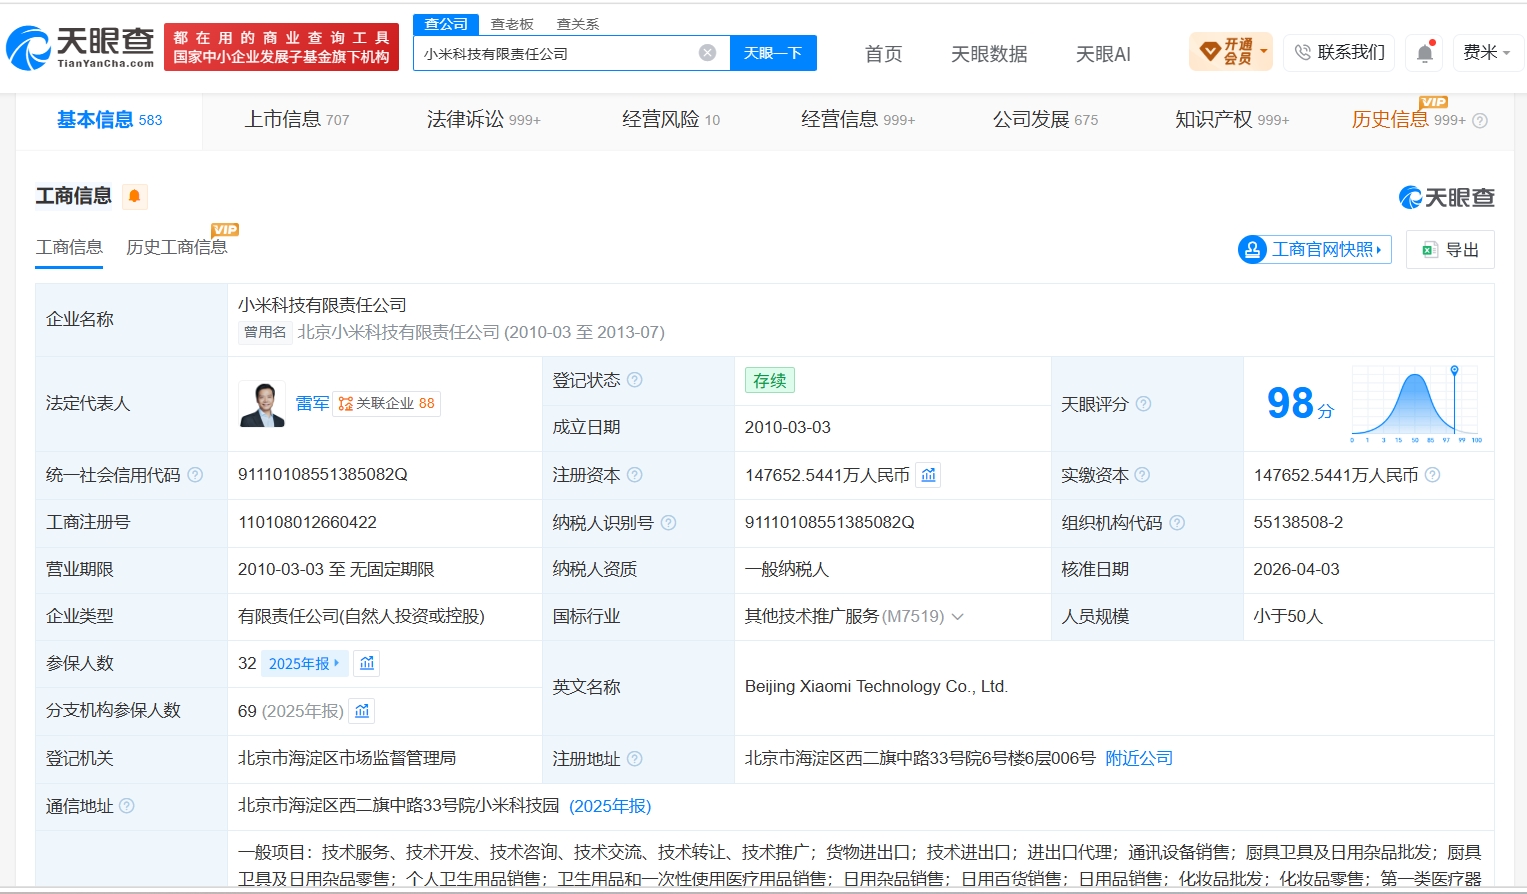Click help icon beside 统一社会信用代码
1527x894 pixels.
195,475
